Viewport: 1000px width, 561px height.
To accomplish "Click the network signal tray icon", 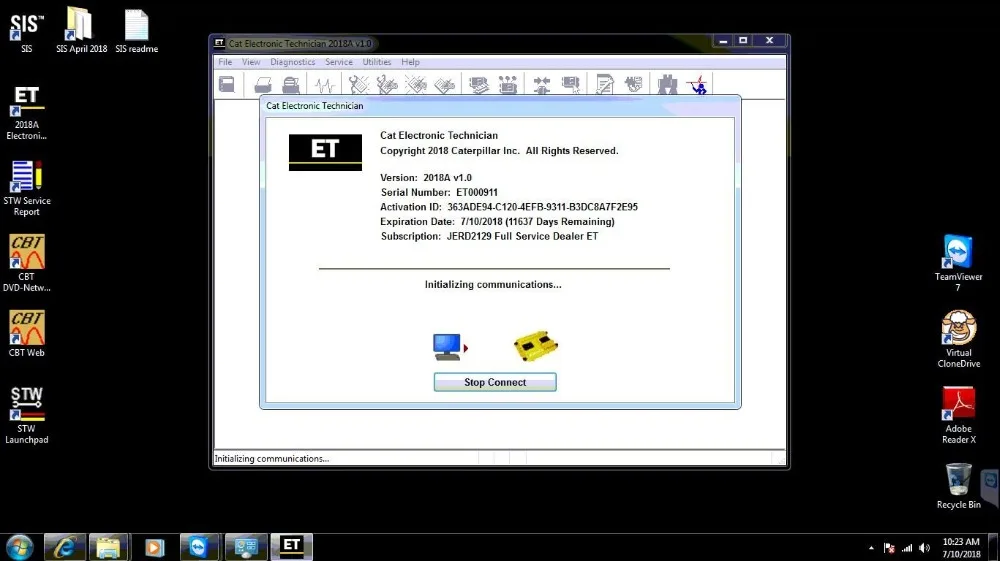I will tap(907, 548).
